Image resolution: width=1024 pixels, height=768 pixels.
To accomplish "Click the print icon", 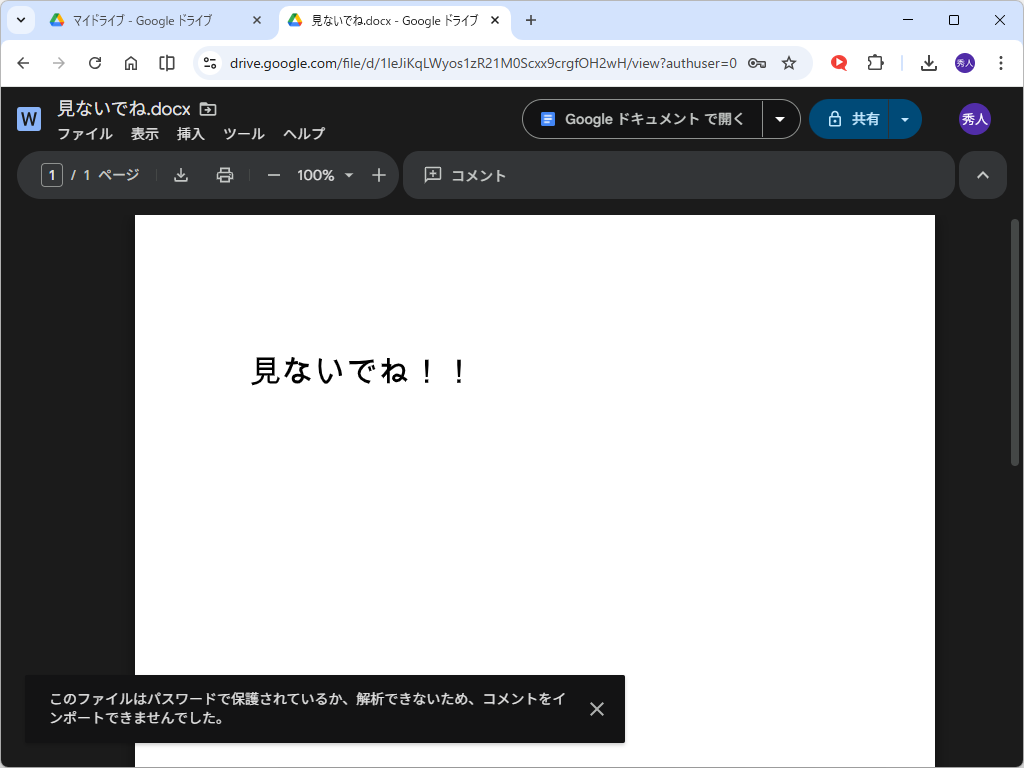I will point(224,175).
